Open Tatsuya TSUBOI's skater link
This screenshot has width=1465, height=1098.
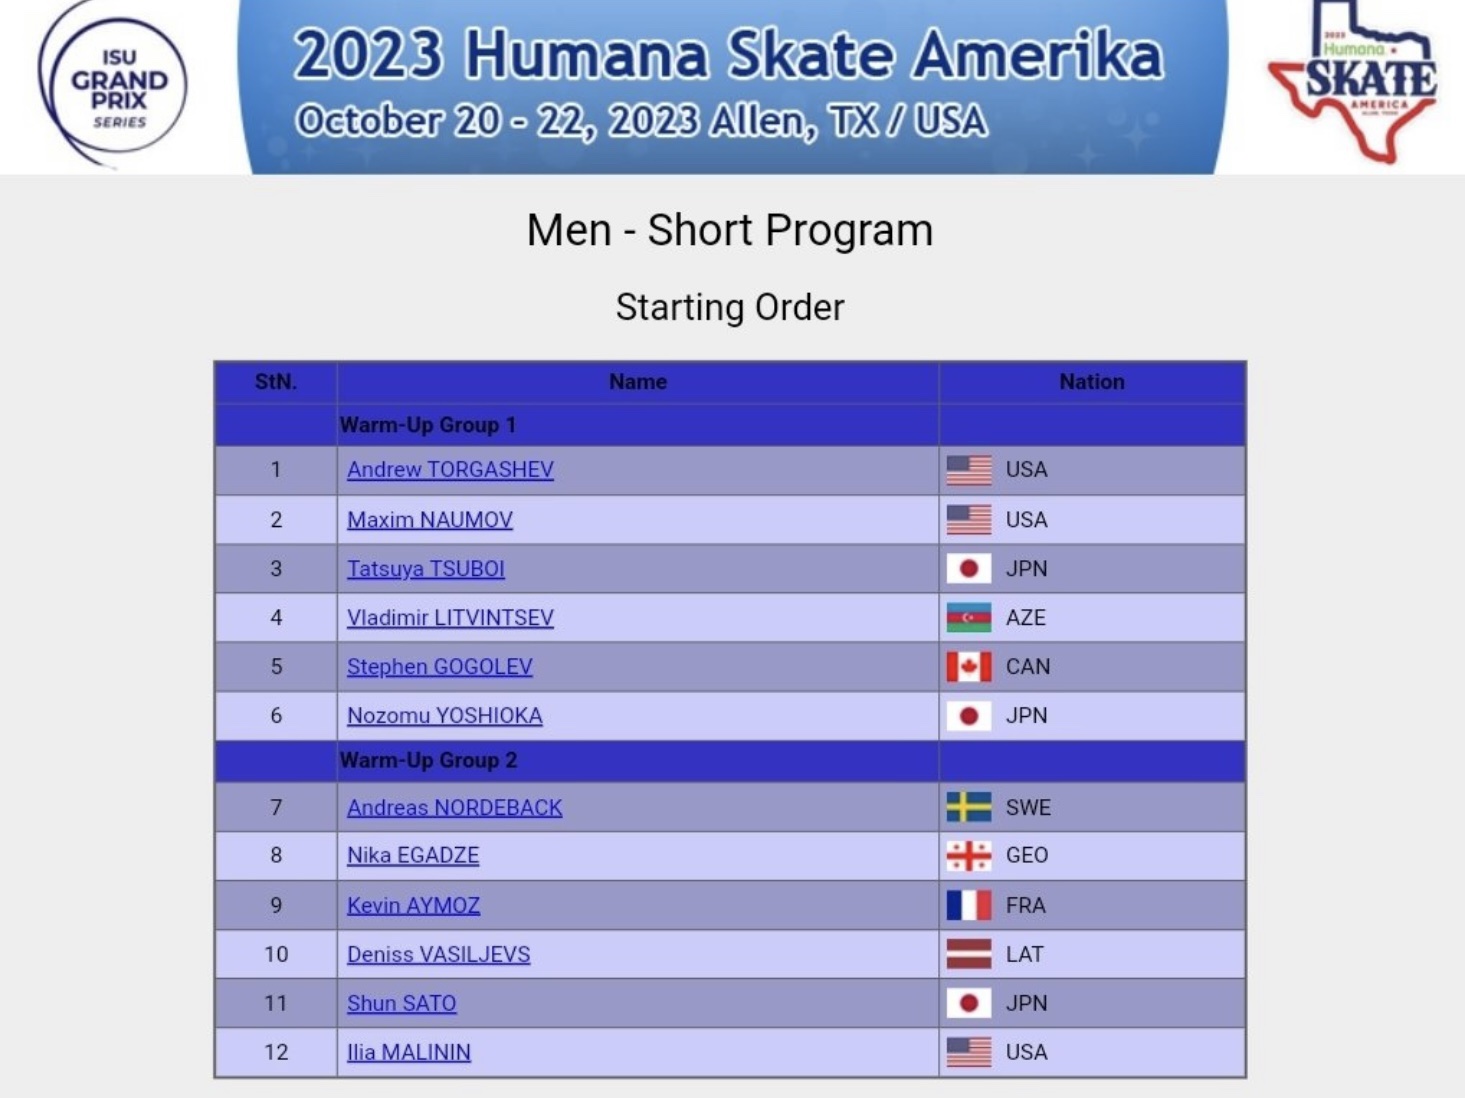click(x=426, y=569)
